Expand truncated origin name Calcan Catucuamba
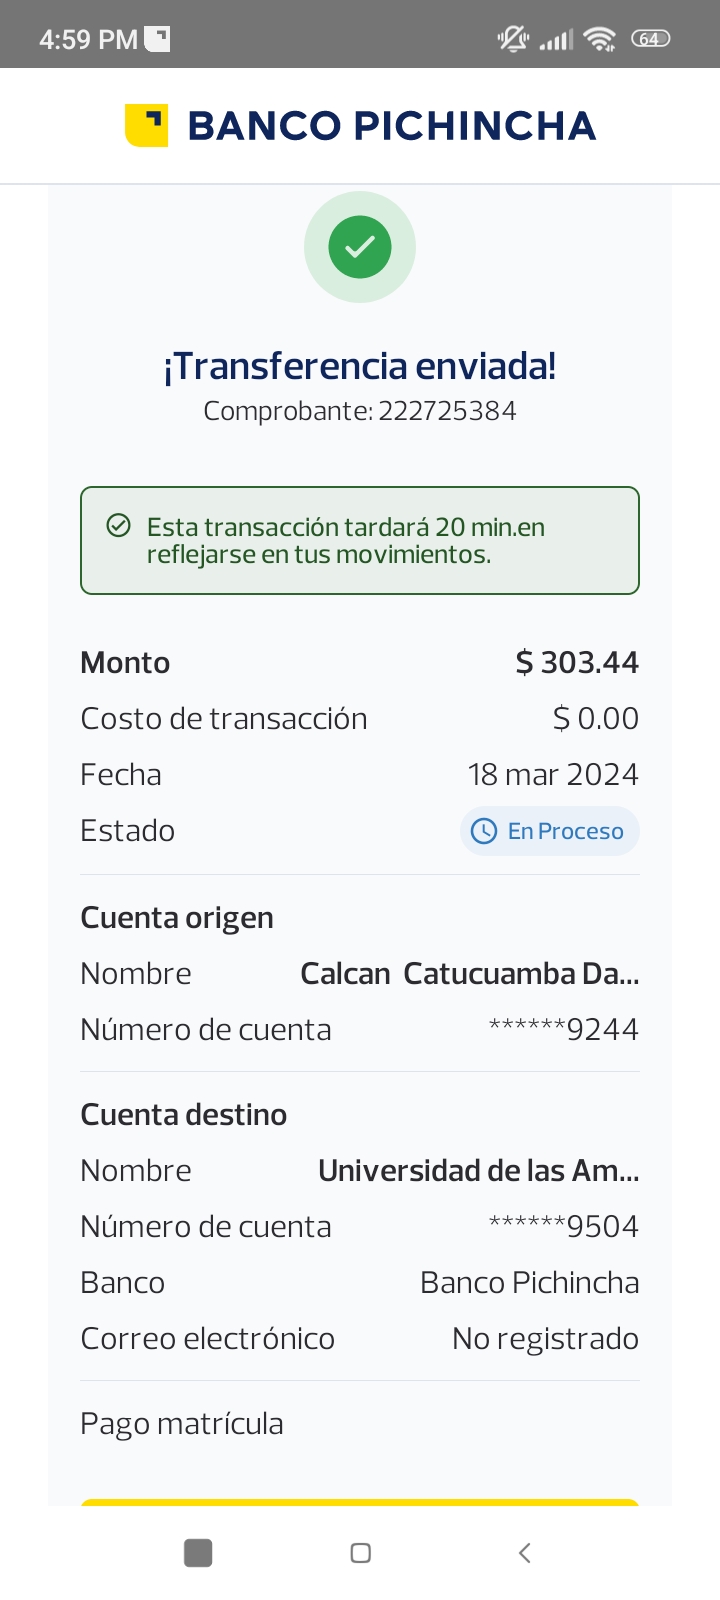The image size is (720, 1600). pyautogui.click(x=470, y=974)
